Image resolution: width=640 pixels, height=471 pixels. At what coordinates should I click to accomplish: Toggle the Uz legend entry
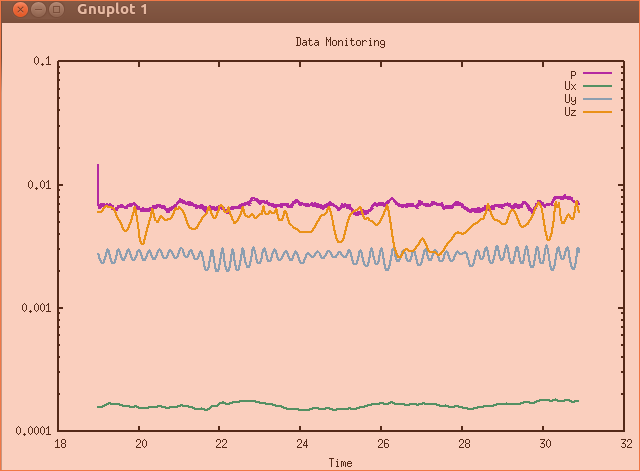tap(588, 112)
